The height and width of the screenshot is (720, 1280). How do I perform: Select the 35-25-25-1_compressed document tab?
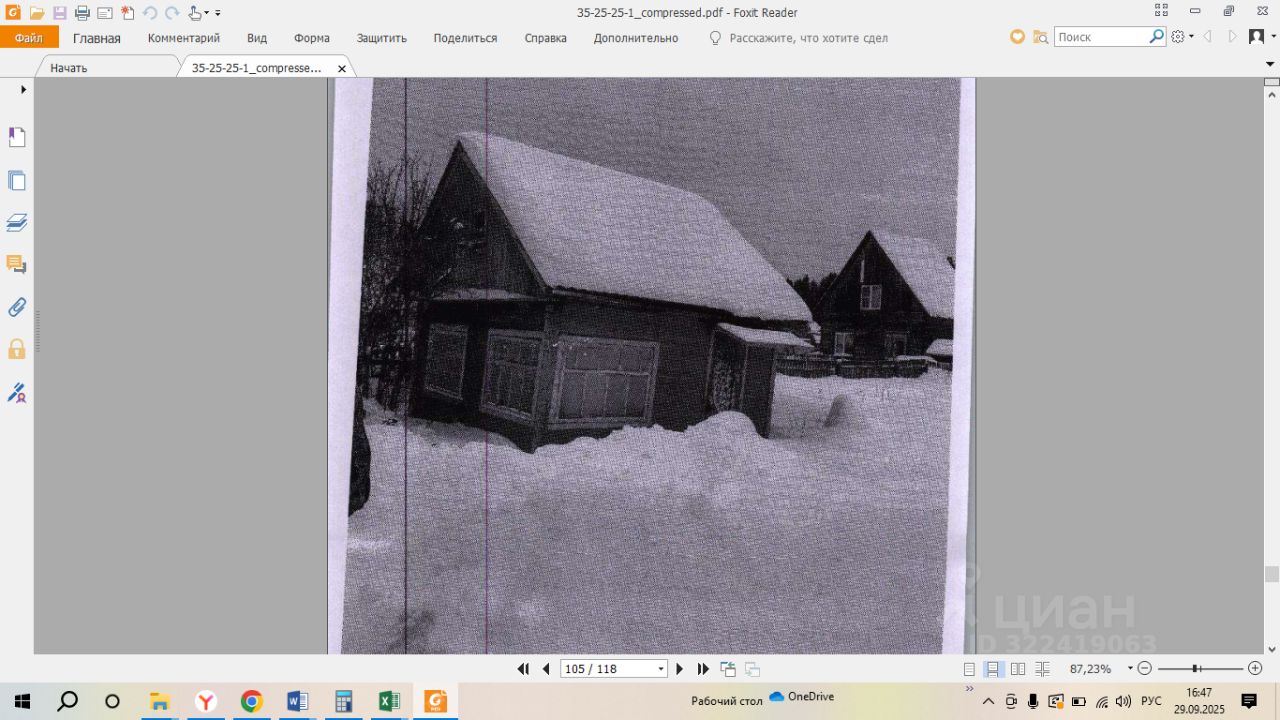coord(257,68)
